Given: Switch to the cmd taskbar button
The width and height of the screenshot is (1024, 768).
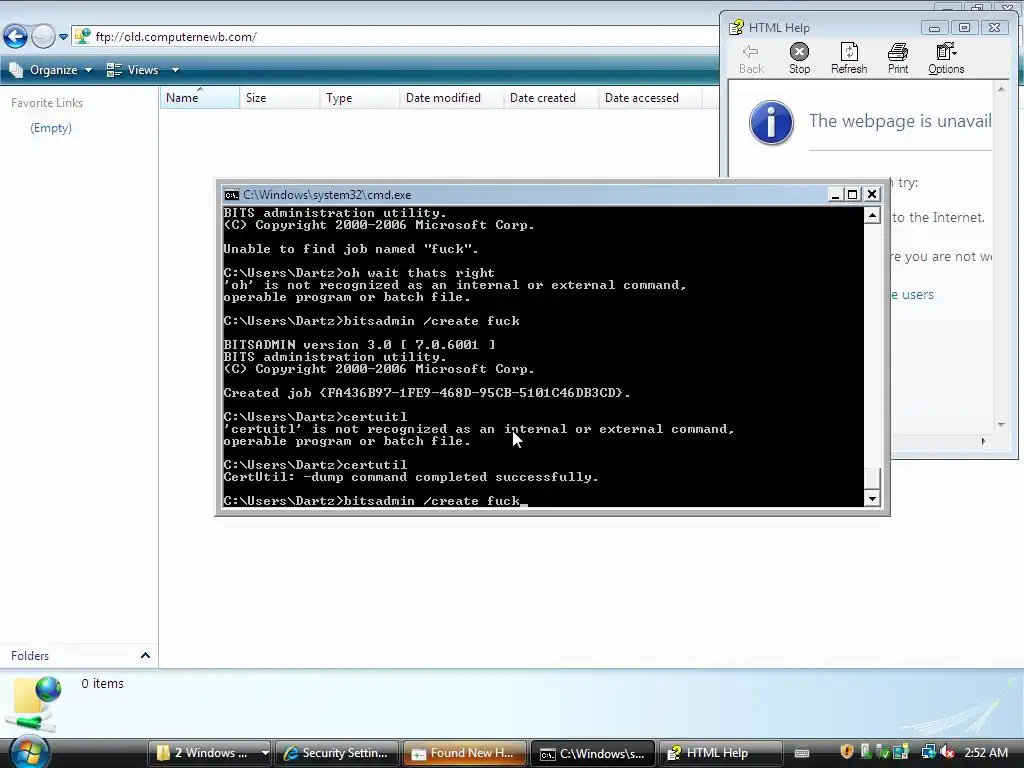Looking at the screenshot, I should (x=592, y=753).
